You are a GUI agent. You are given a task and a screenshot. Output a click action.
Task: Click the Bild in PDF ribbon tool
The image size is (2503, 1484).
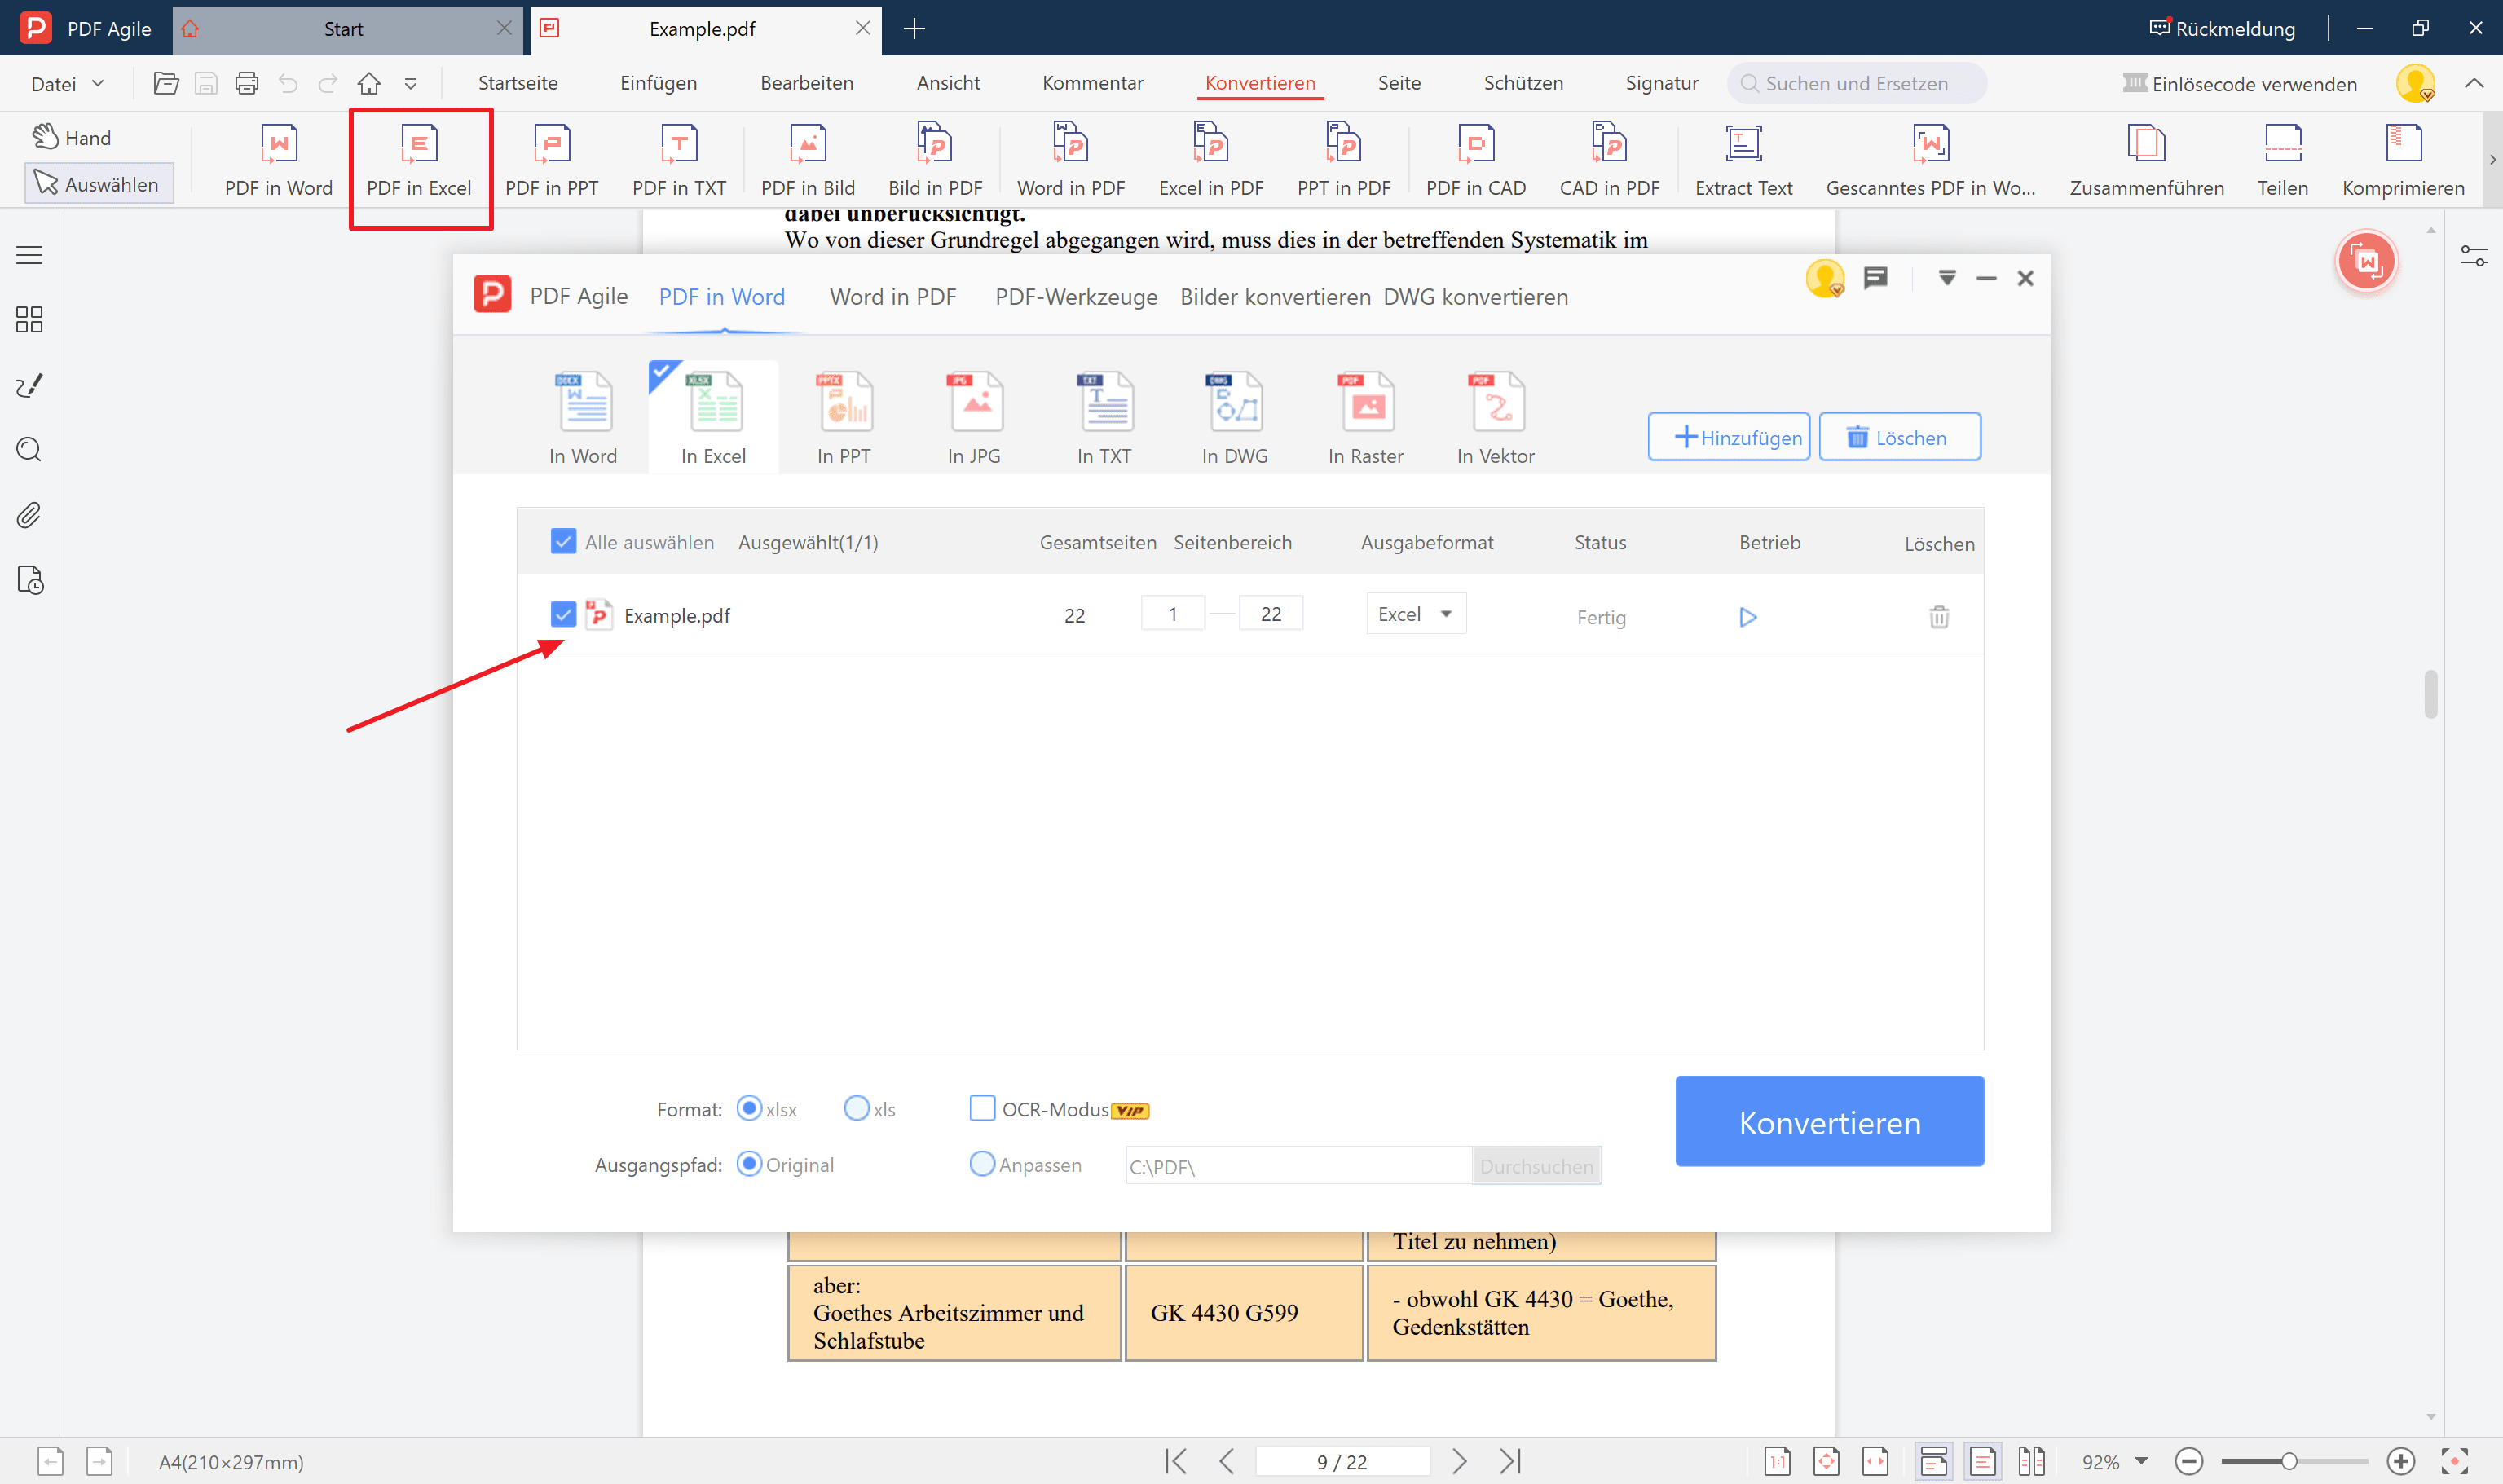click(x=934, y=160)
